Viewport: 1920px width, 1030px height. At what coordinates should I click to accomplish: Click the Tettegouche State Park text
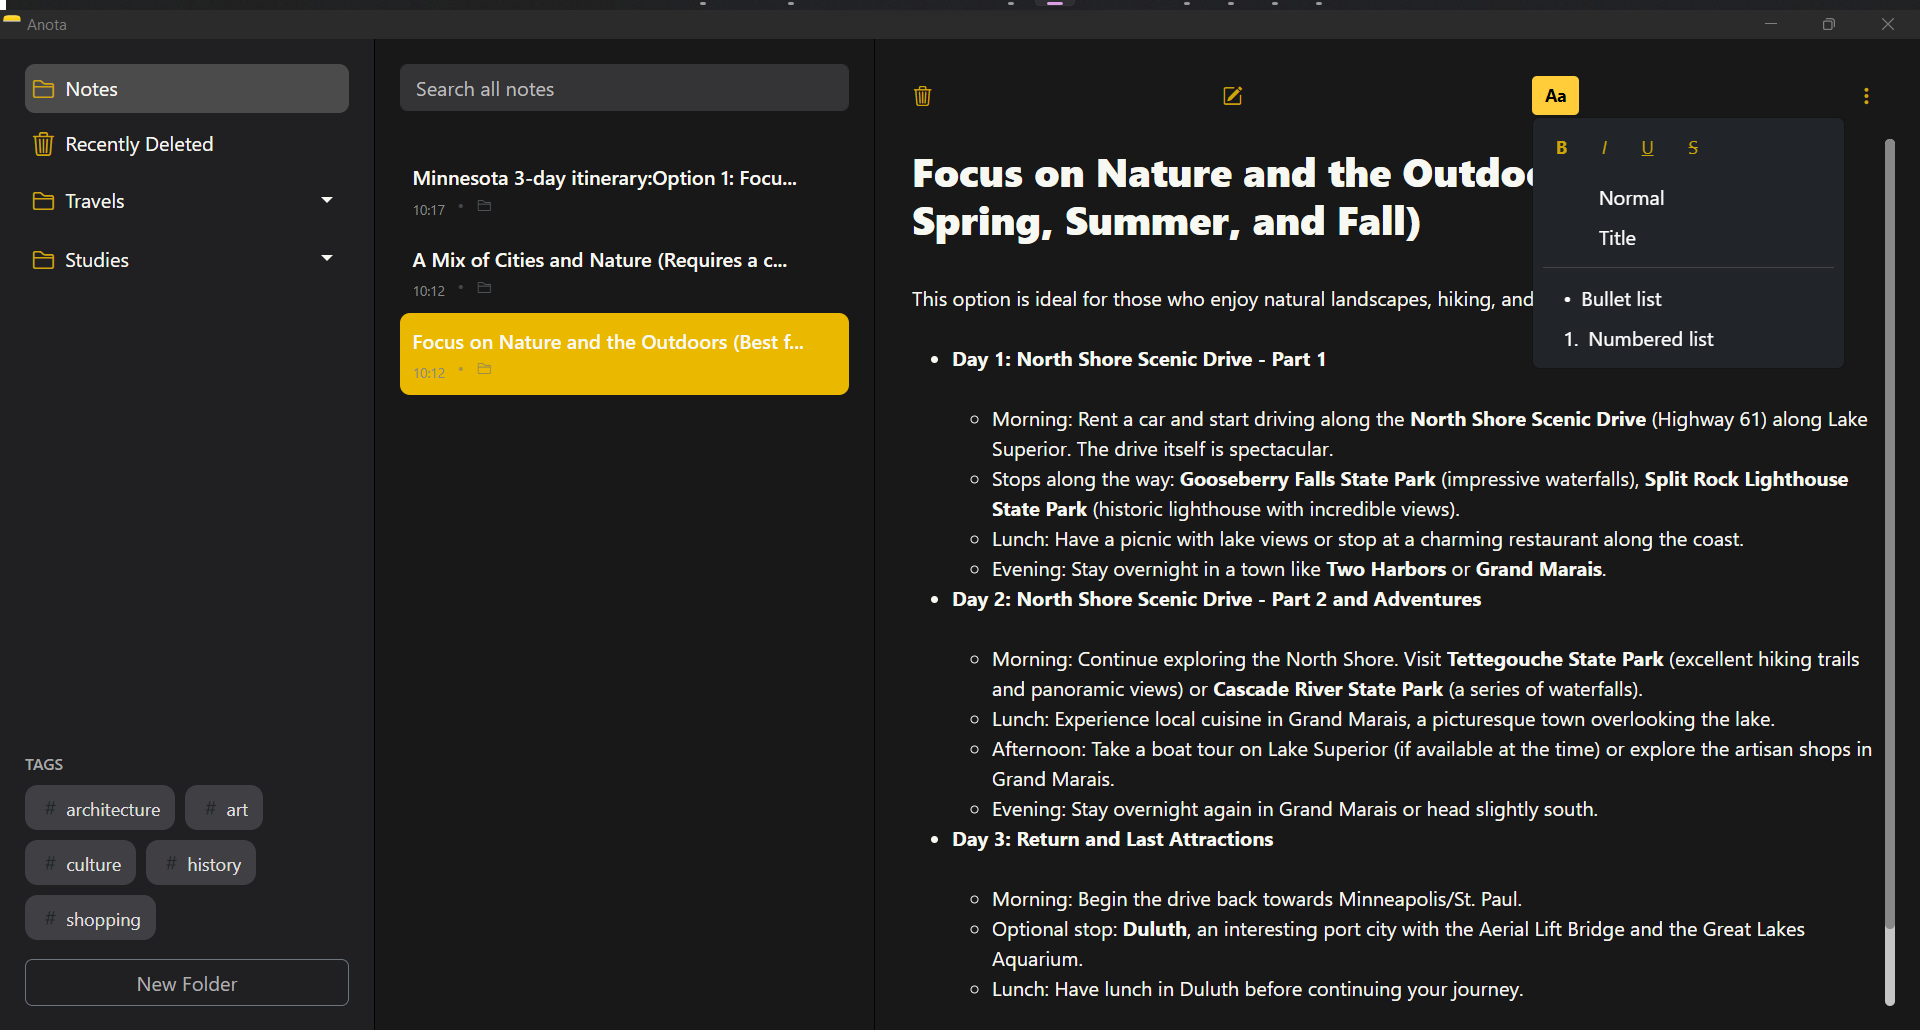(1555, 659)
